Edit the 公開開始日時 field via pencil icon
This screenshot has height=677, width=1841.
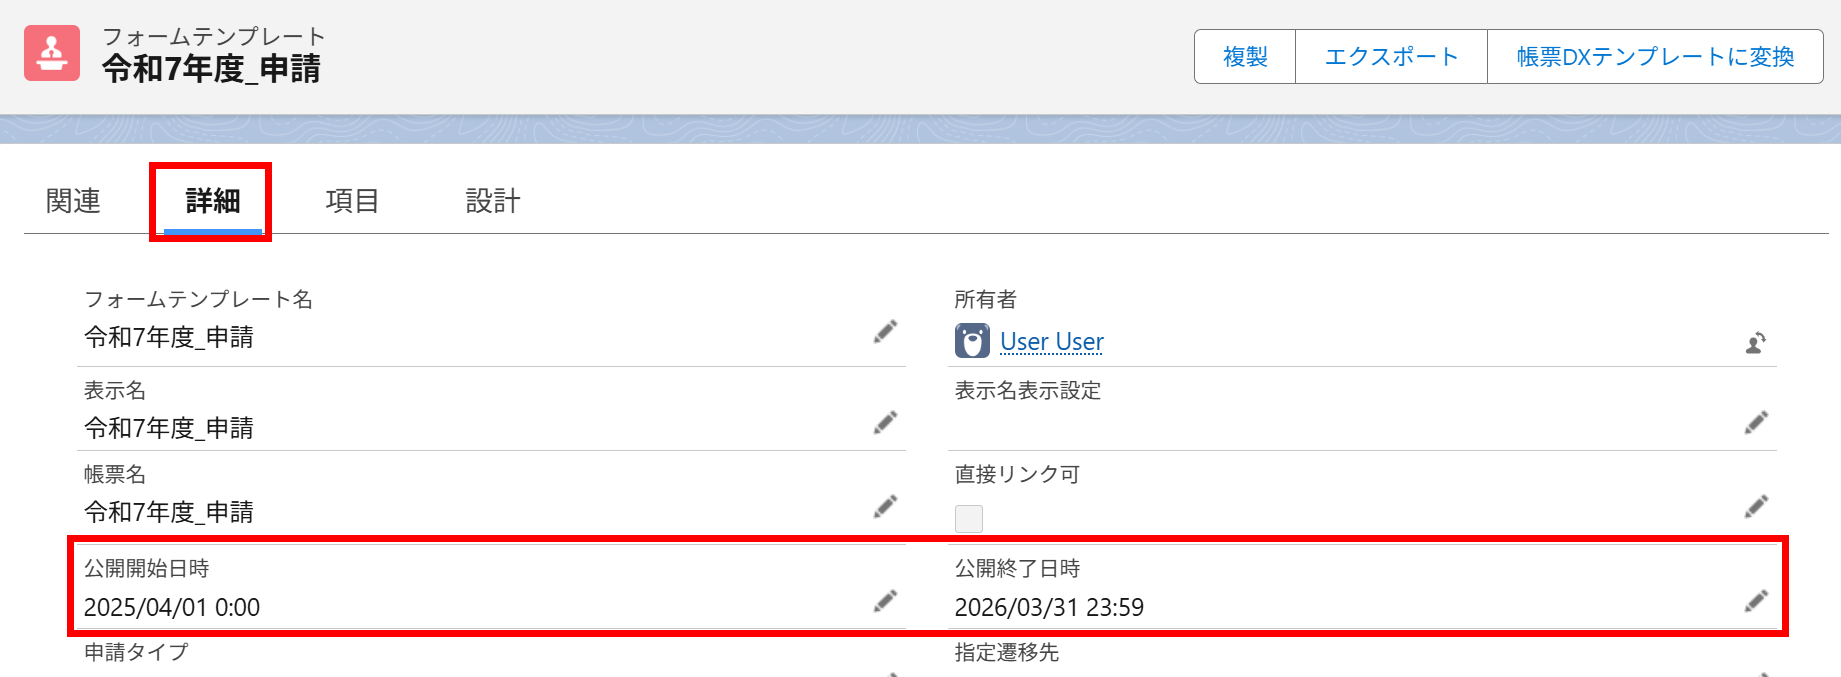coord(884,600)
